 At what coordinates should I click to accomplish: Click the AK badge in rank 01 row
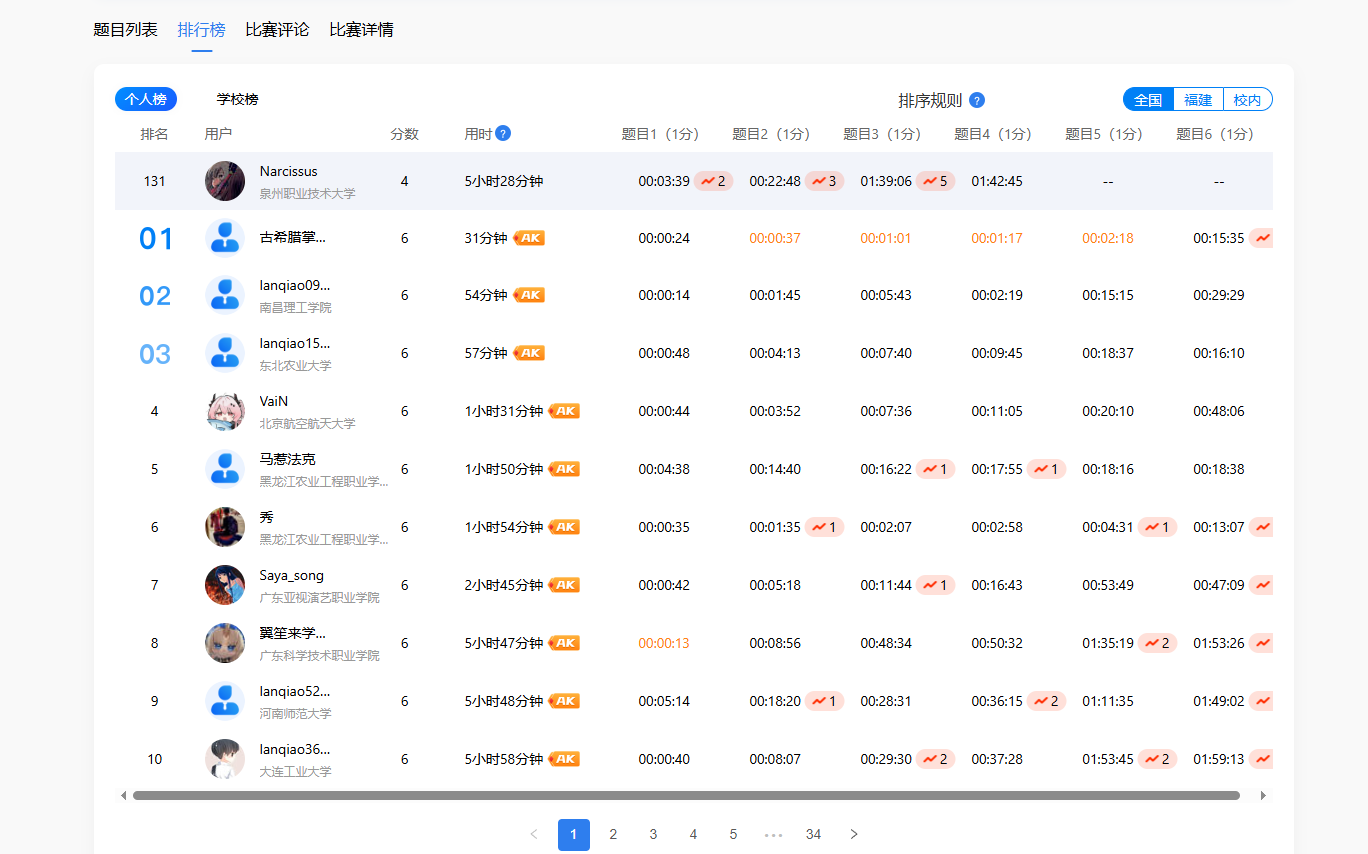[x=529, y=238]
